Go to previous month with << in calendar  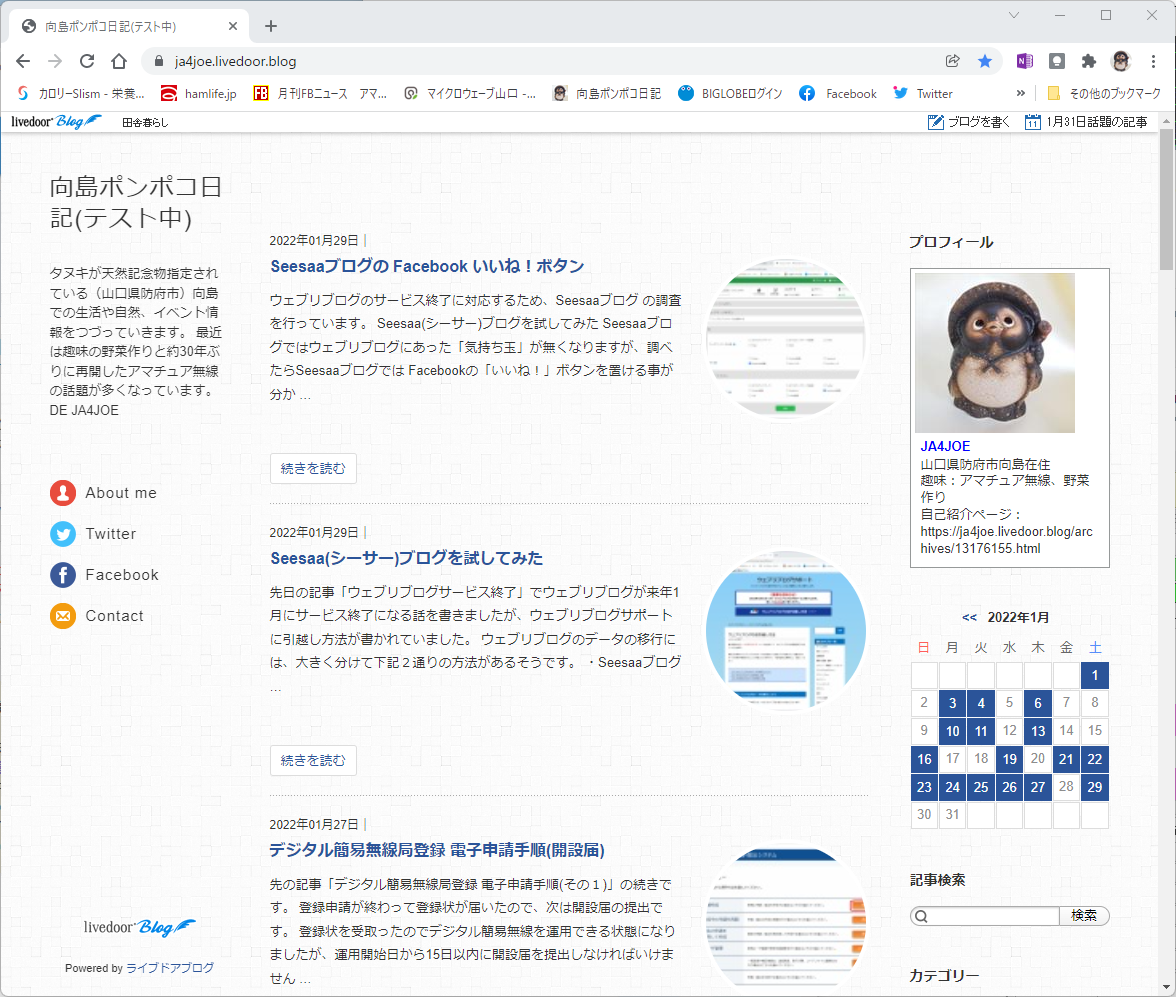[x=969, y=617]
